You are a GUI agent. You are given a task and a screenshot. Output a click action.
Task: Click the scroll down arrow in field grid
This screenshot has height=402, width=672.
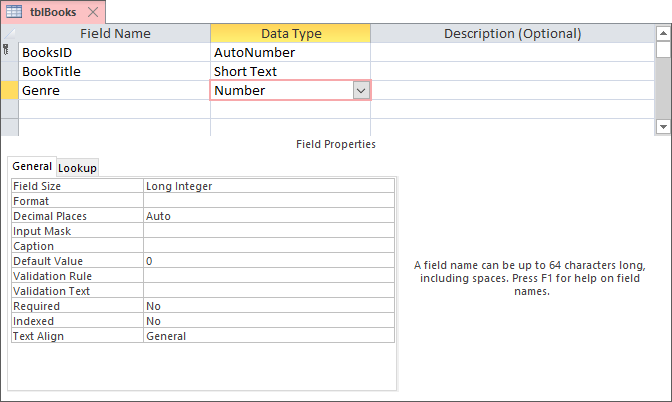663,127
